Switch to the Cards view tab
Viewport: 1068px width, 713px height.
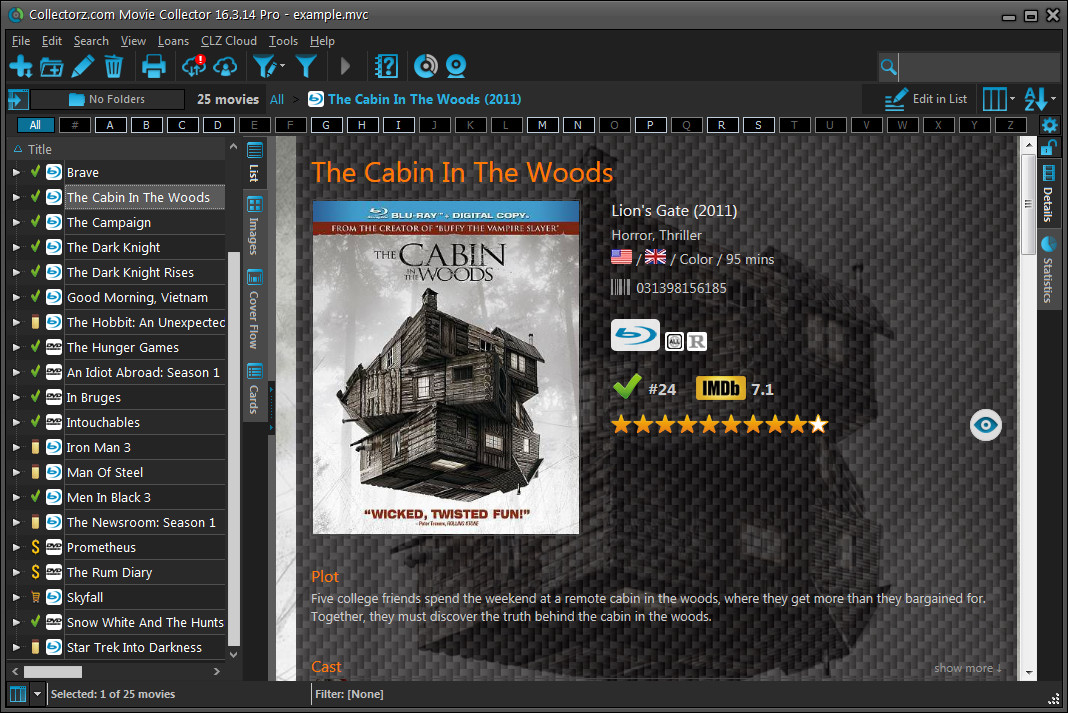[x=254, y=390]
